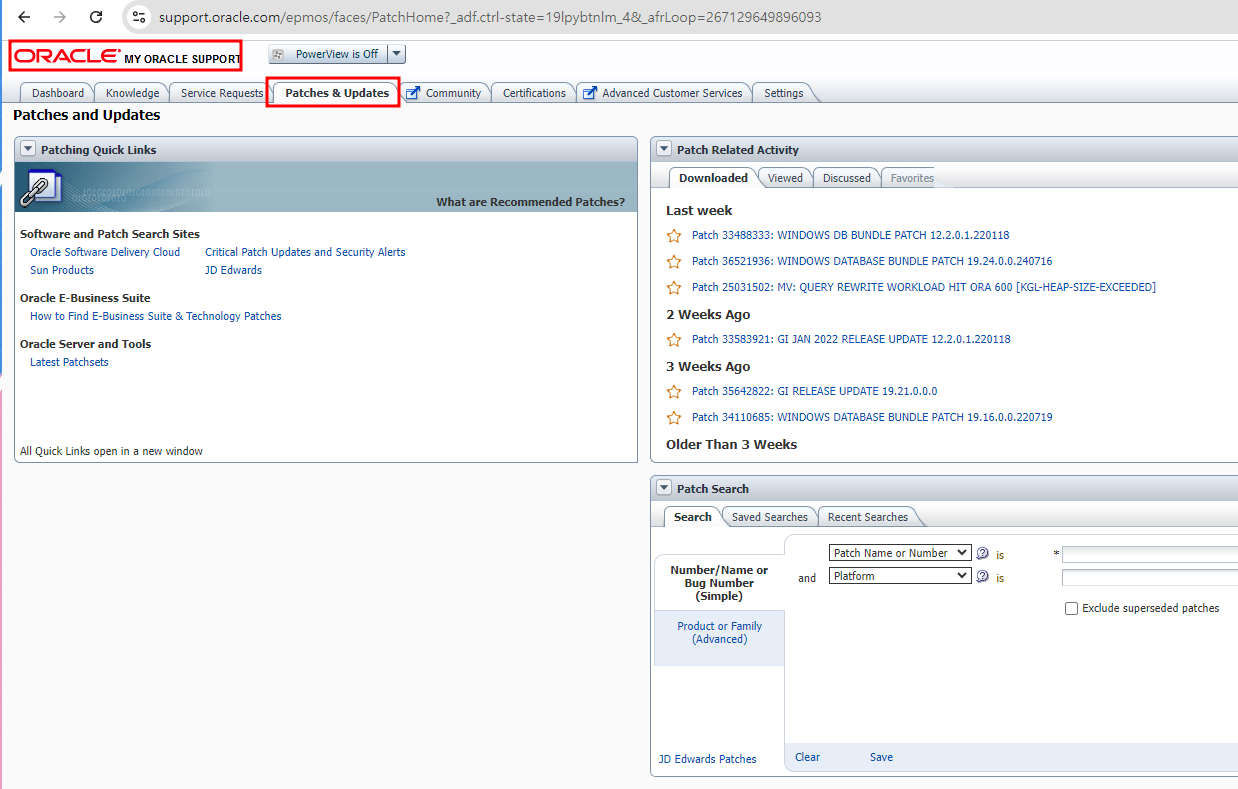The width and height of the screenshot is (1238, 789).
Task: Click help icon beside Patch Name or Number
Action: coord(982,553)
